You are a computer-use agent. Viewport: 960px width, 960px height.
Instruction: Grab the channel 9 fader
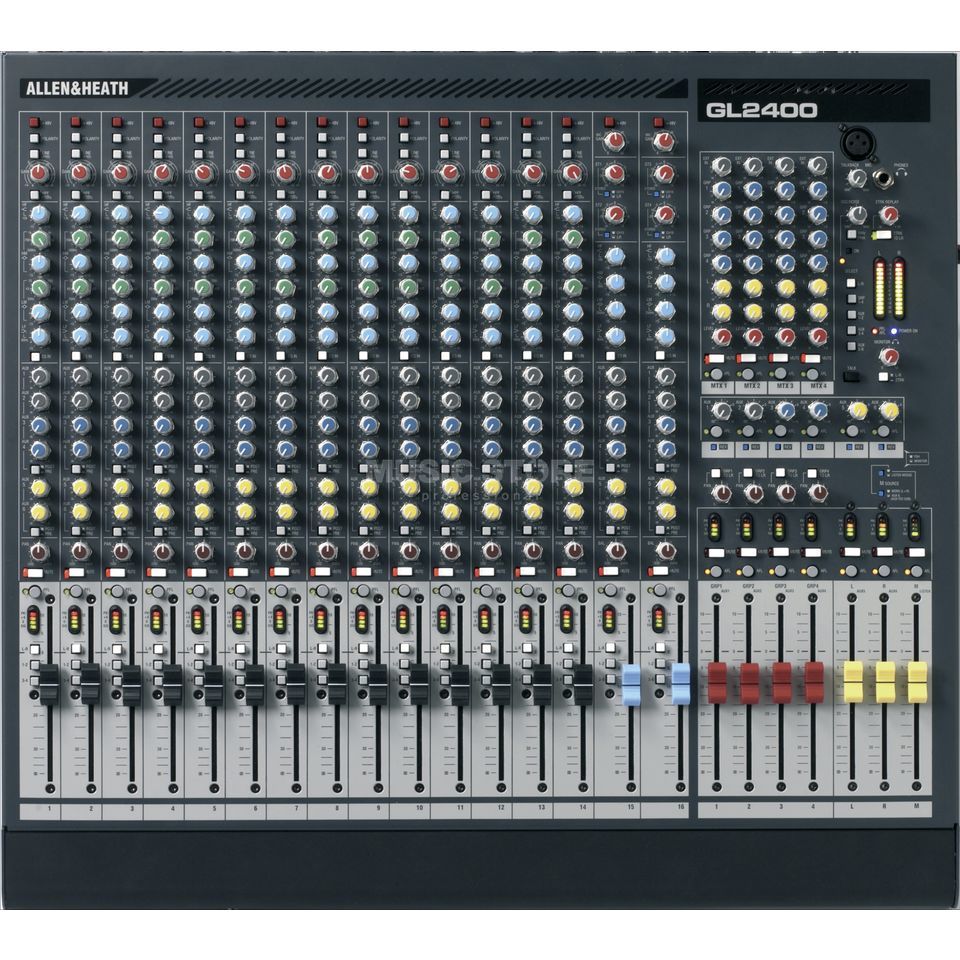(x=377, y=683)
